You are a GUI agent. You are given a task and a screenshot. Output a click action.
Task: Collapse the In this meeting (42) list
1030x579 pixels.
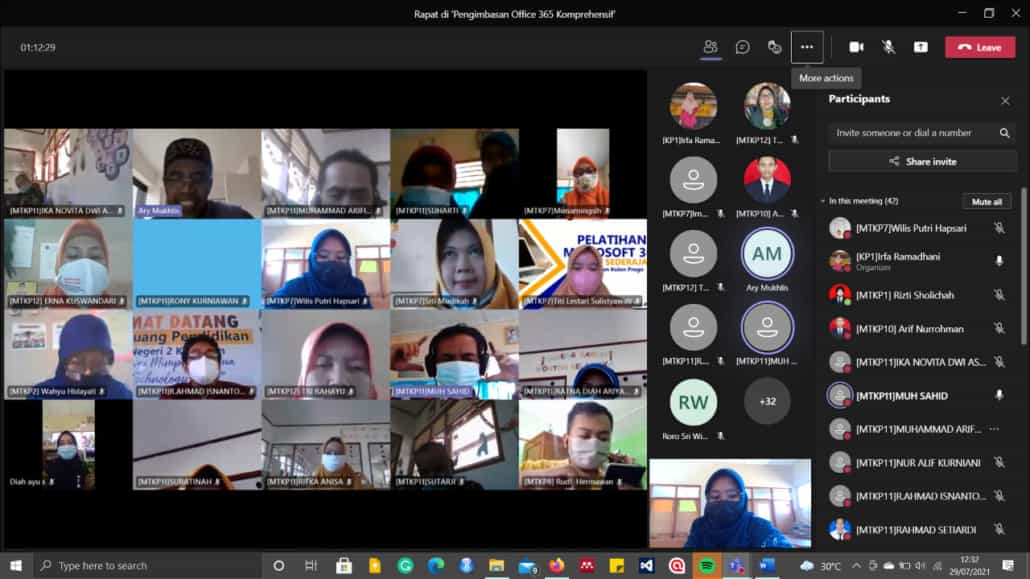[822, 201]
